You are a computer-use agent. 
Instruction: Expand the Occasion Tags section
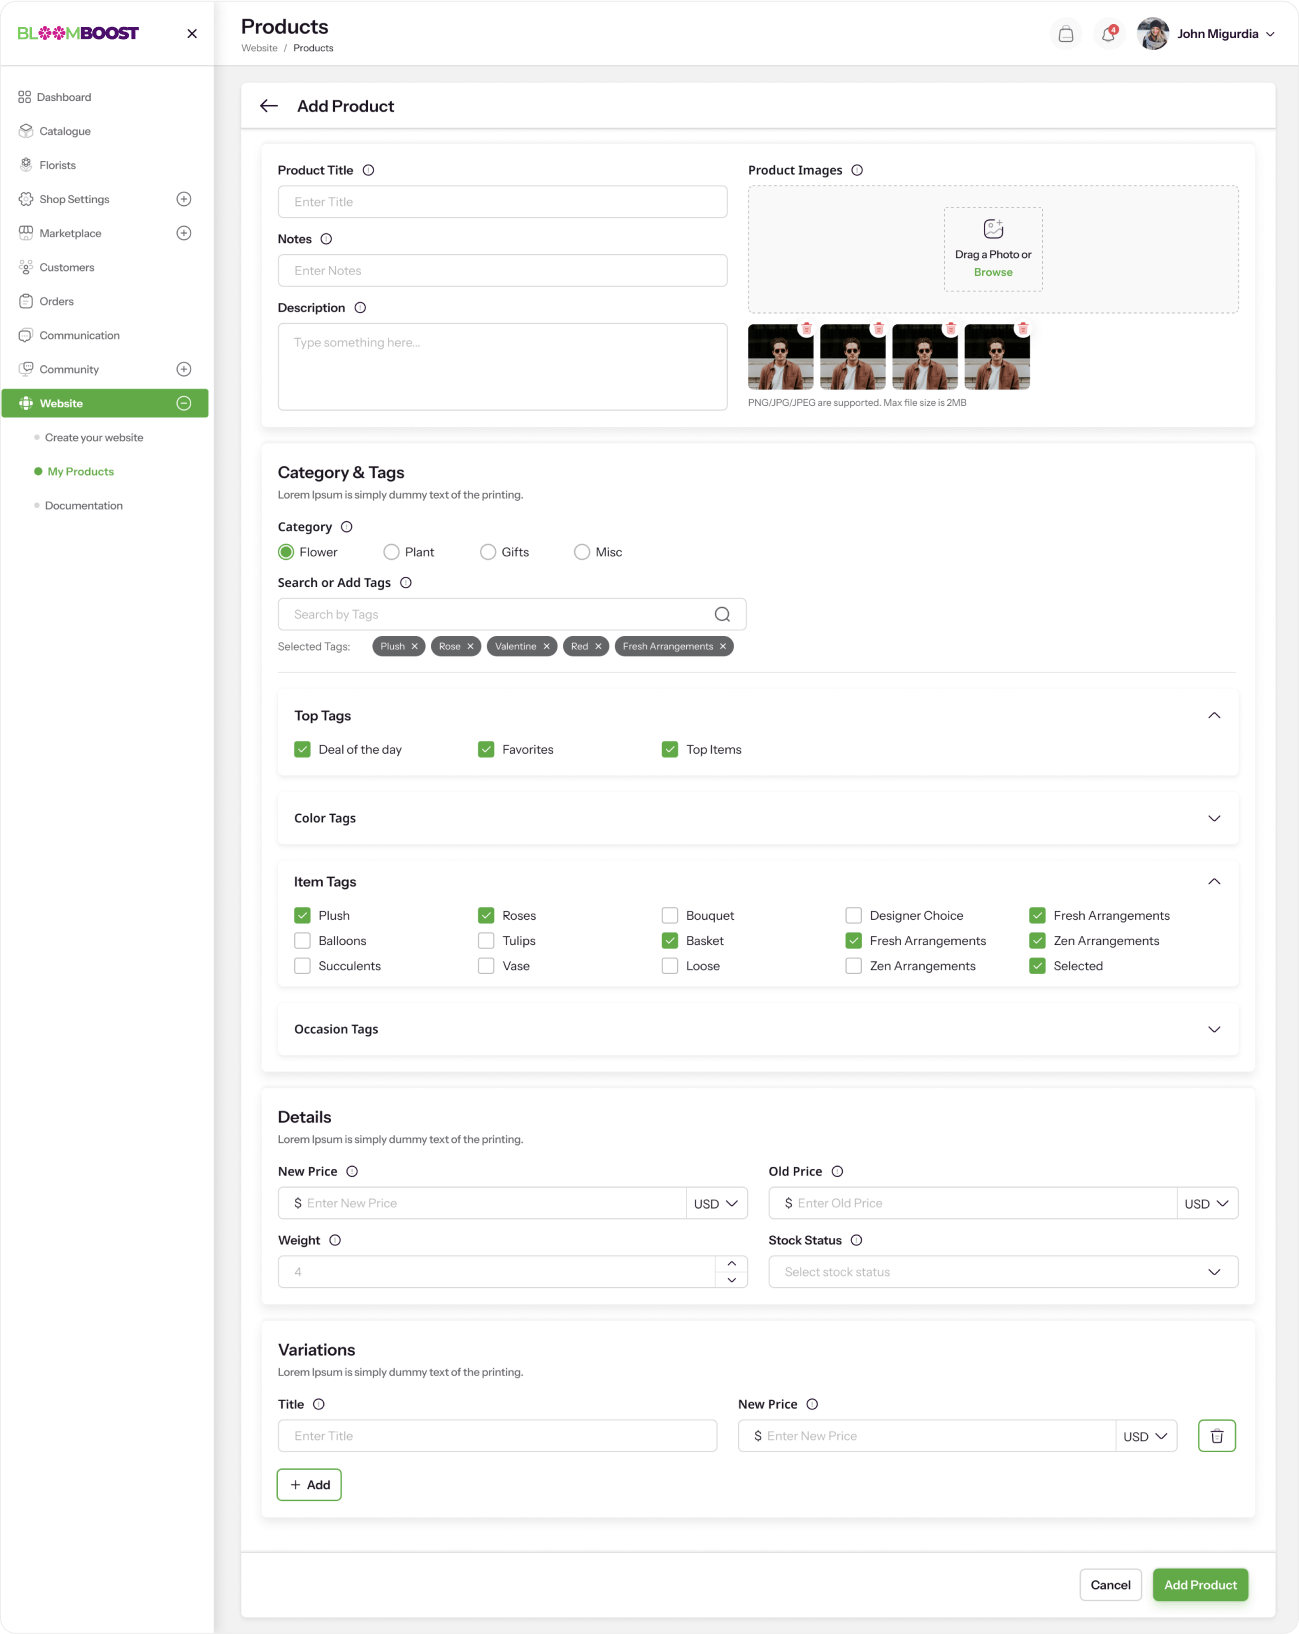[x=1214, y=1029]
